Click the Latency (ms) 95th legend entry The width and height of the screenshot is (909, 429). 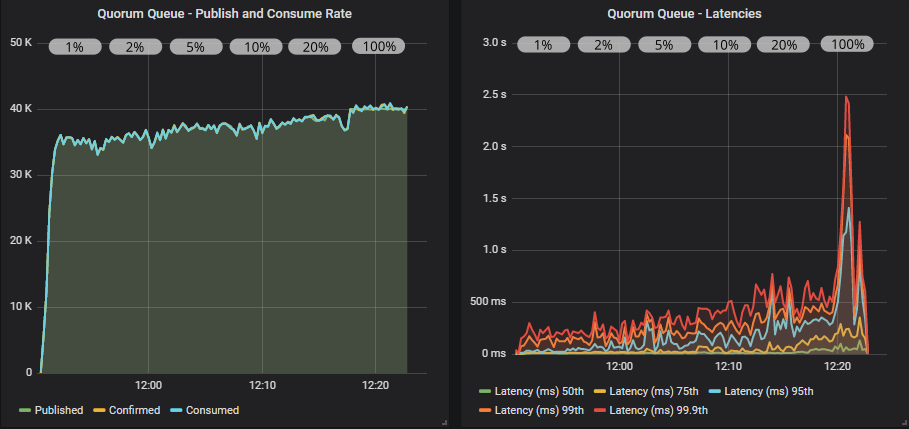tap(768, 391)
